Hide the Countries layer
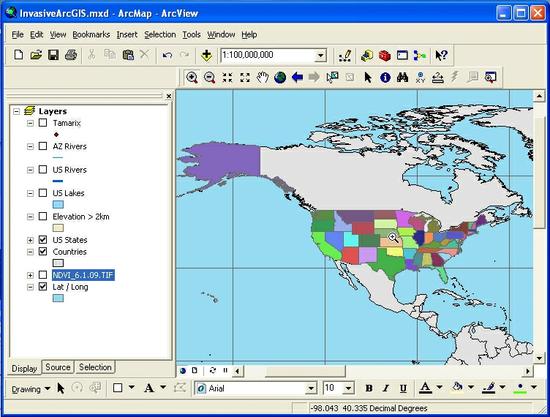This screenshot has width=550, height=417. point(43,251)
